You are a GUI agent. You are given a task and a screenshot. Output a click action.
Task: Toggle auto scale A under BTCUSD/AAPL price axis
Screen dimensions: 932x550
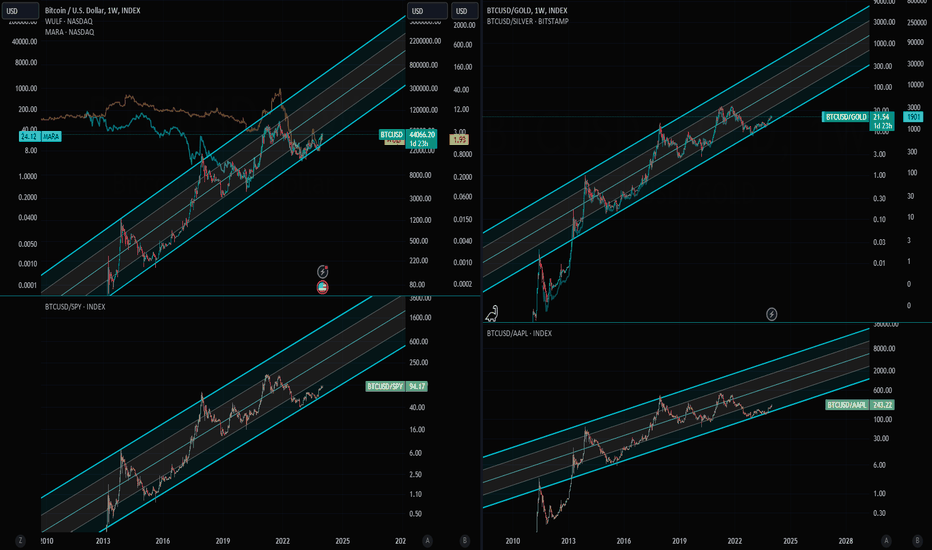(x=886, y=540)
